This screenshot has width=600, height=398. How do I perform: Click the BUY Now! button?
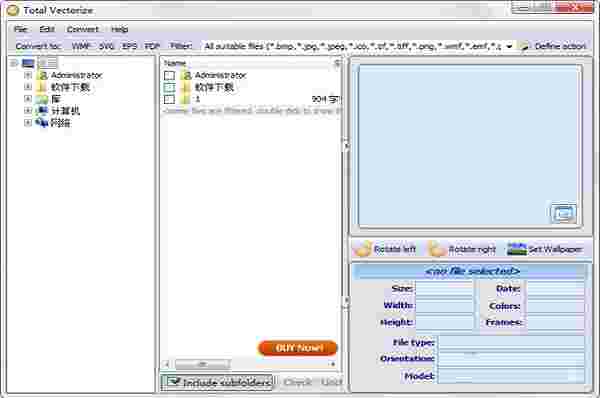(298, 348)
